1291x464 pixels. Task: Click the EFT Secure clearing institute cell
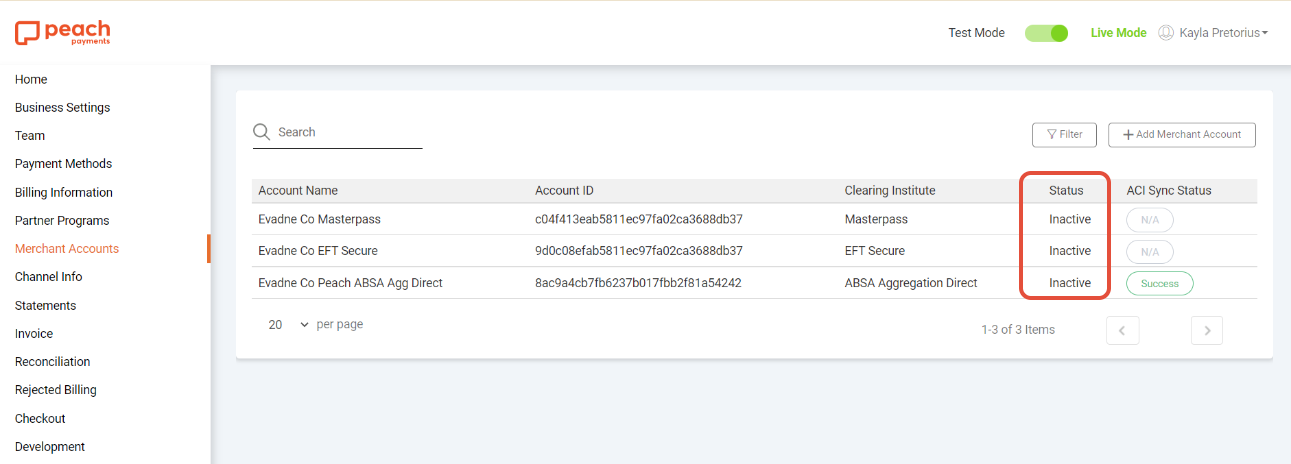point(875,251)
